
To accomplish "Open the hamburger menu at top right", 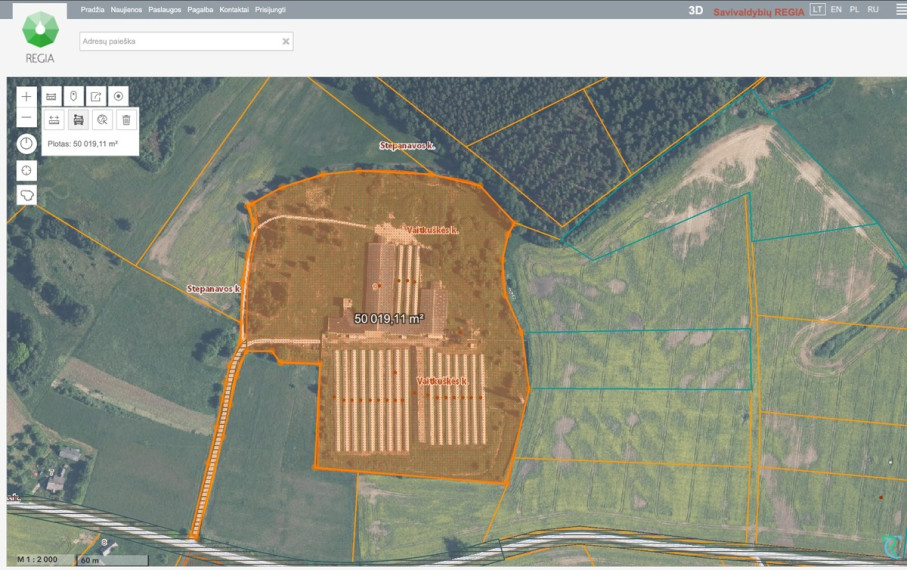I will (901, 10).
